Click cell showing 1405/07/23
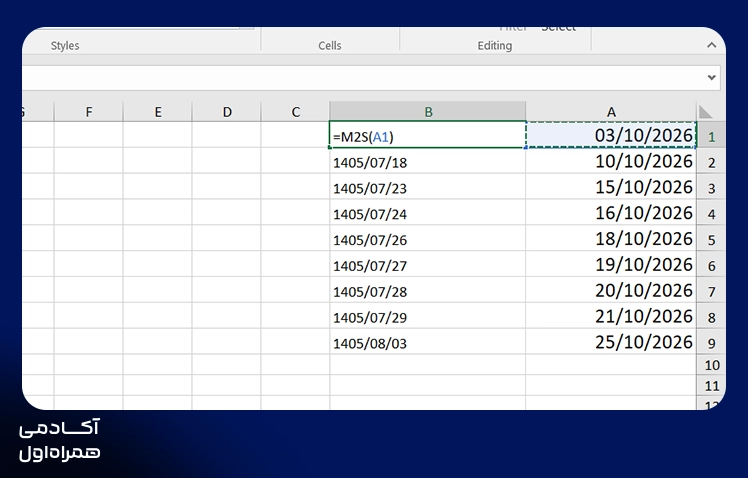Image resolution: width=748 pixels, height=478 pixels. point(428,187)
